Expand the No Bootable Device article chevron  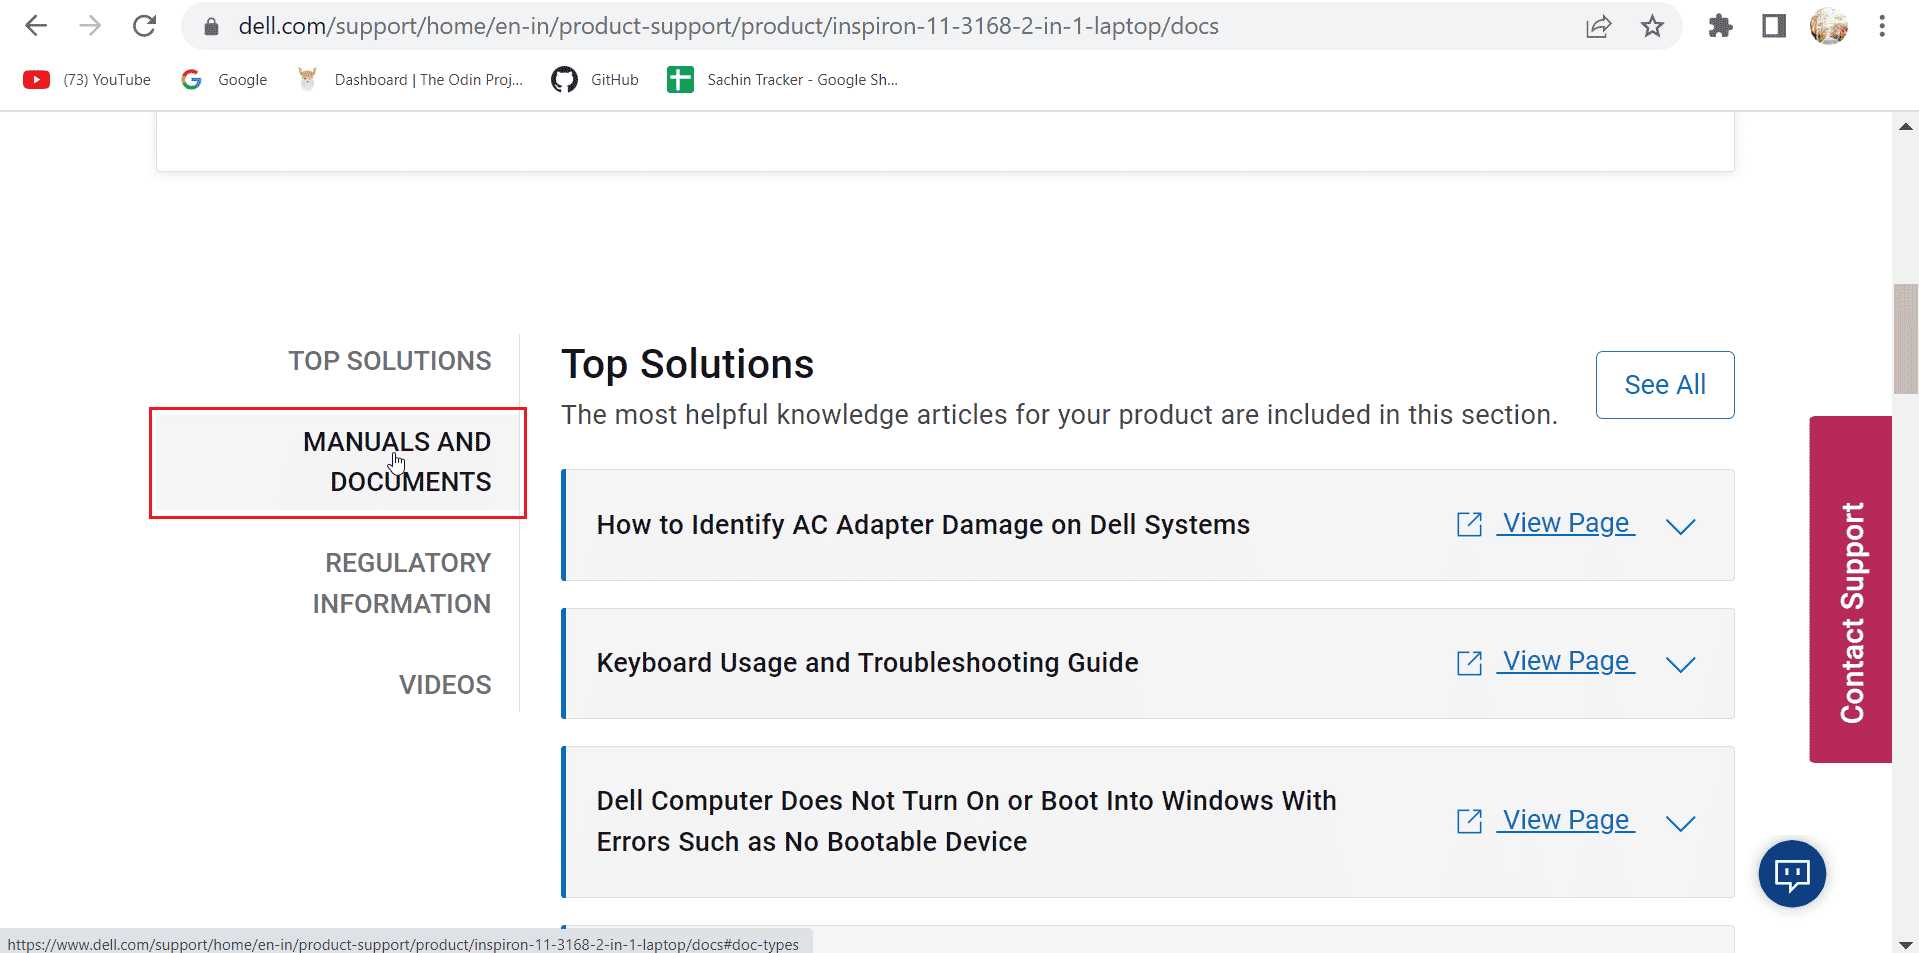[1681, 823]
